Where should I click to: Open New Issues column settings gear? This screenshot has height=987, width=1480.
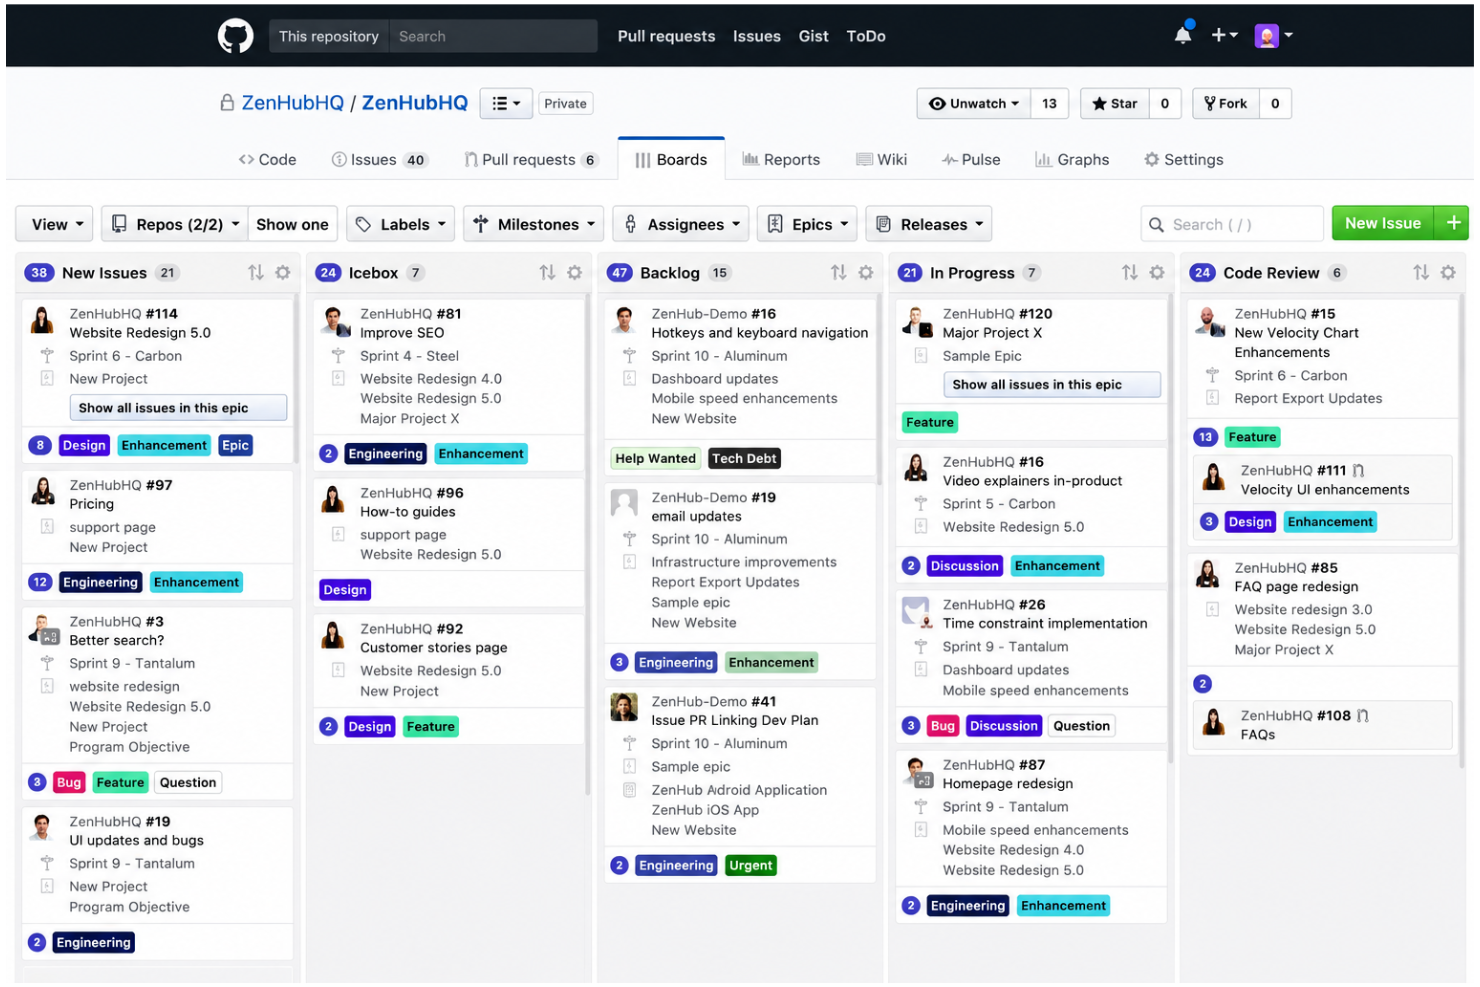click(283, 272)
